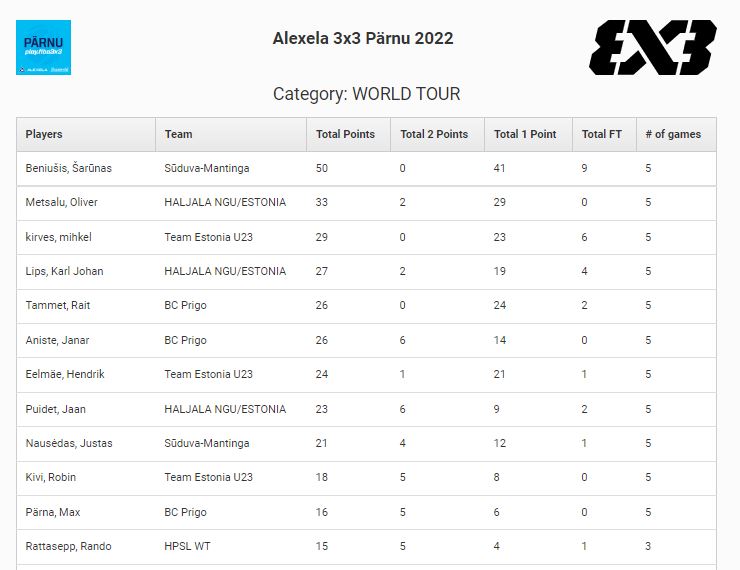Click the Total 1 Point header
This screenshot has width=740, height=570.
point(525,134)
